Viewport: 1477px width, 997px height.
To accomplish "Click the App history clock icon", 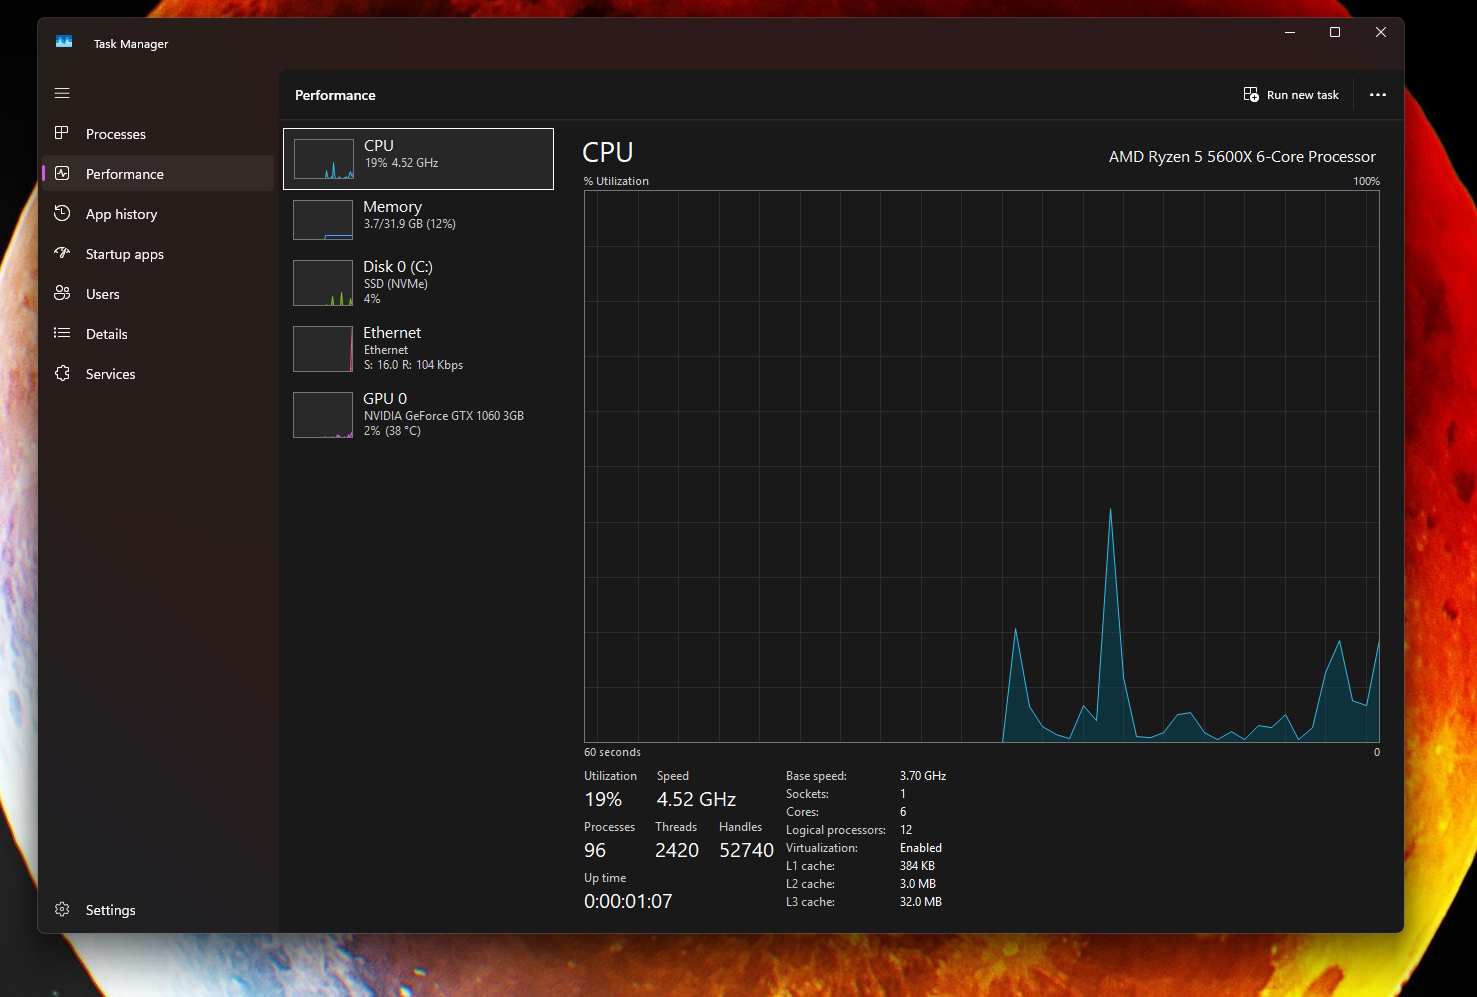I will click(x=62, y=213).
